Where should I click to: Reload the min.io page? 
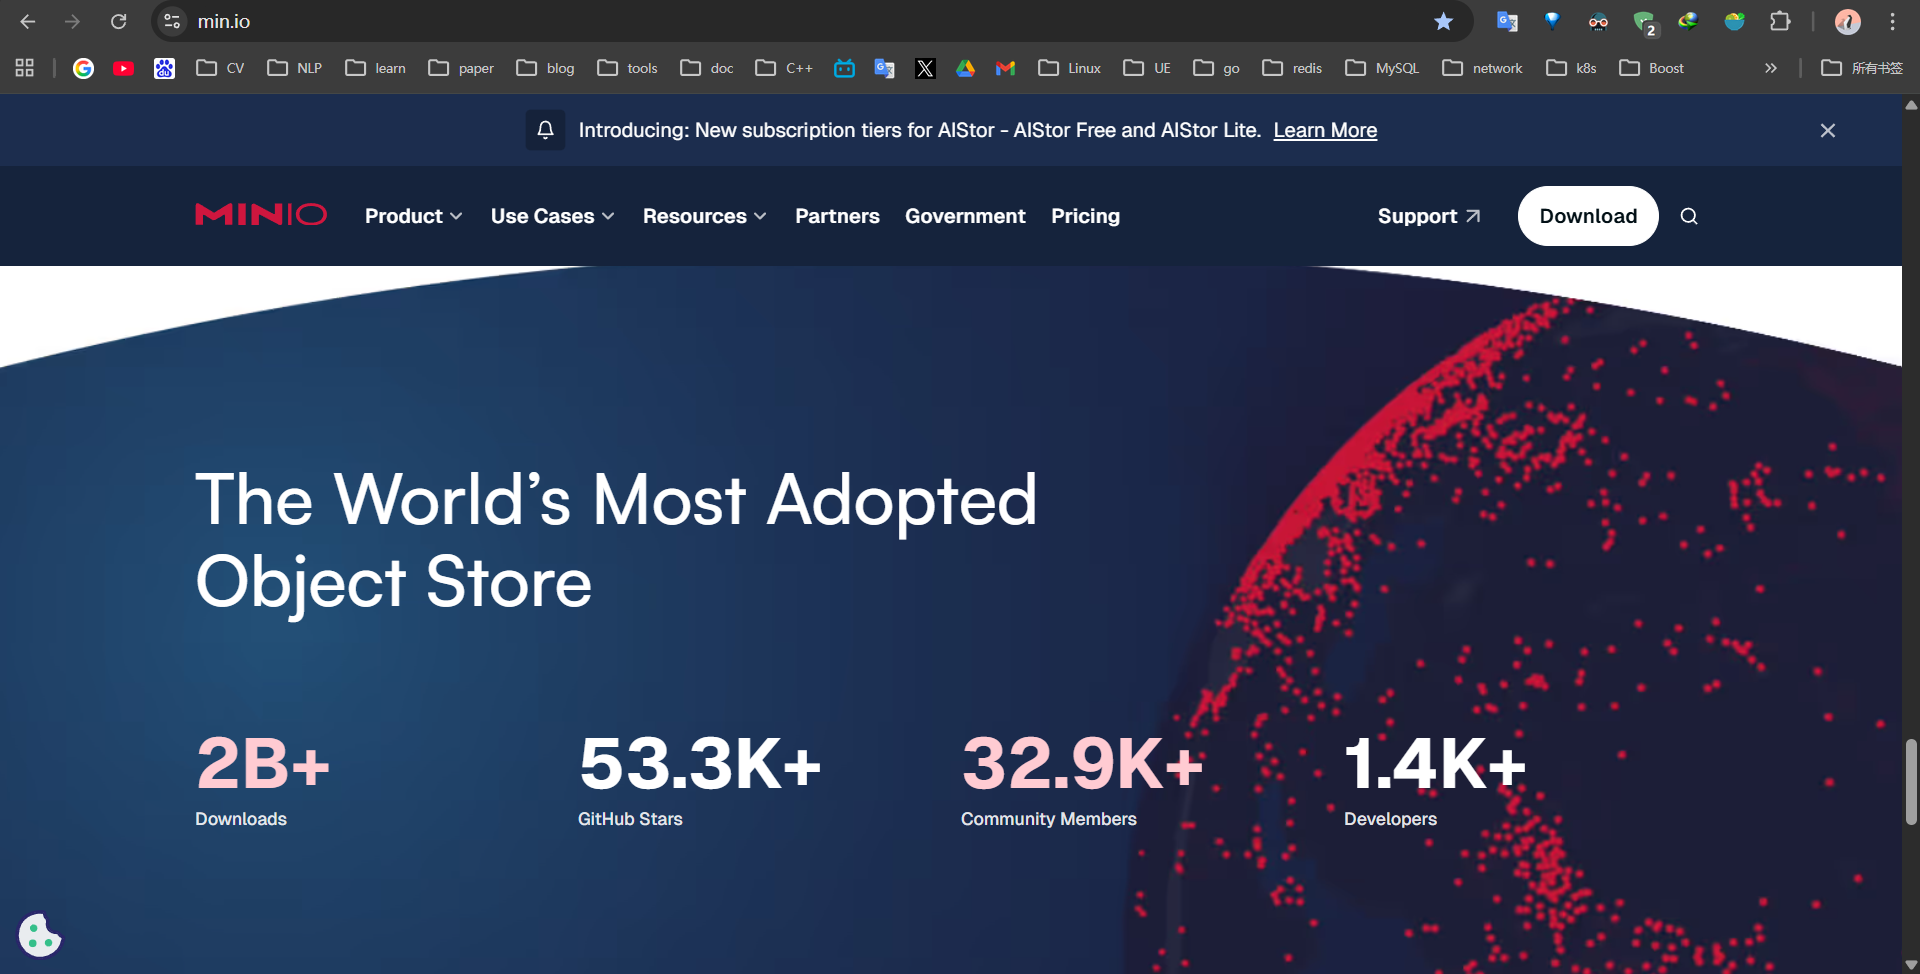[118, 21]
